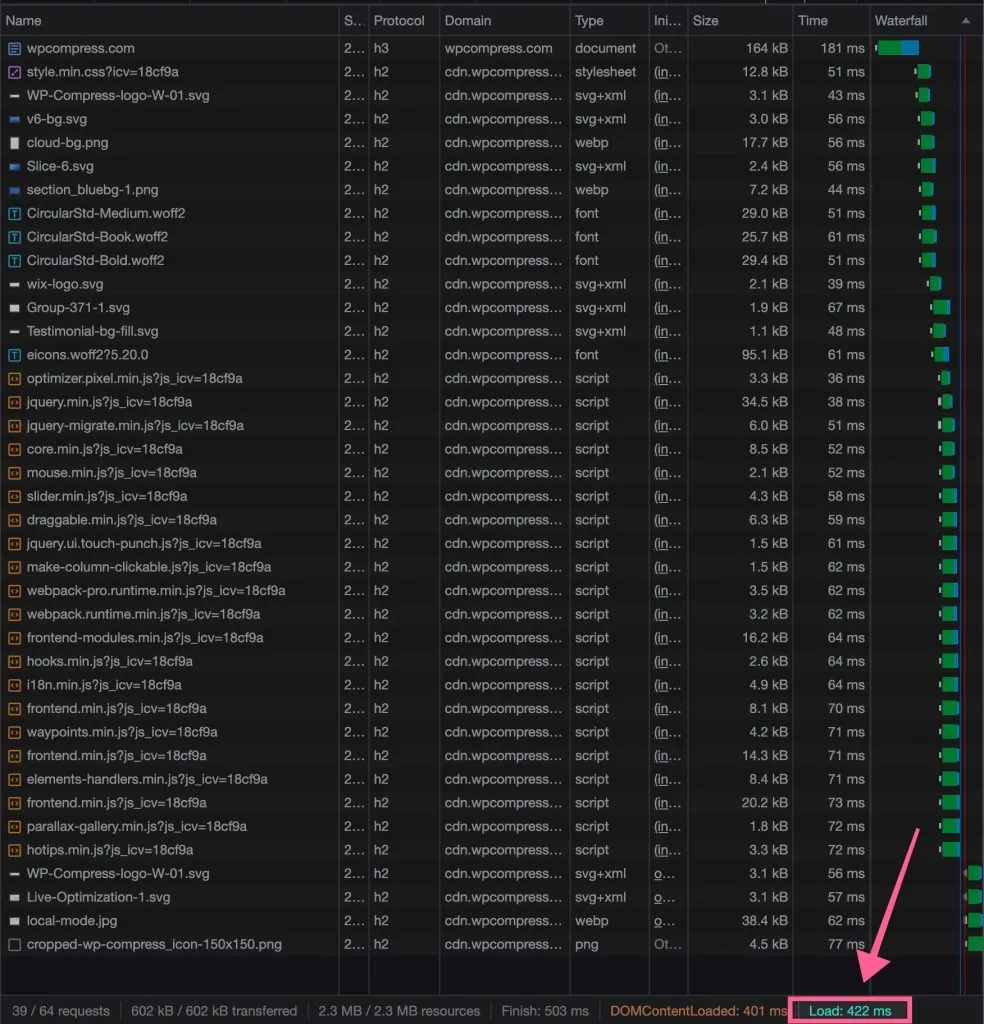Sort by the Name column header
The height and width of the screenshot is (1024, 984).
click(x=24, y=20)
